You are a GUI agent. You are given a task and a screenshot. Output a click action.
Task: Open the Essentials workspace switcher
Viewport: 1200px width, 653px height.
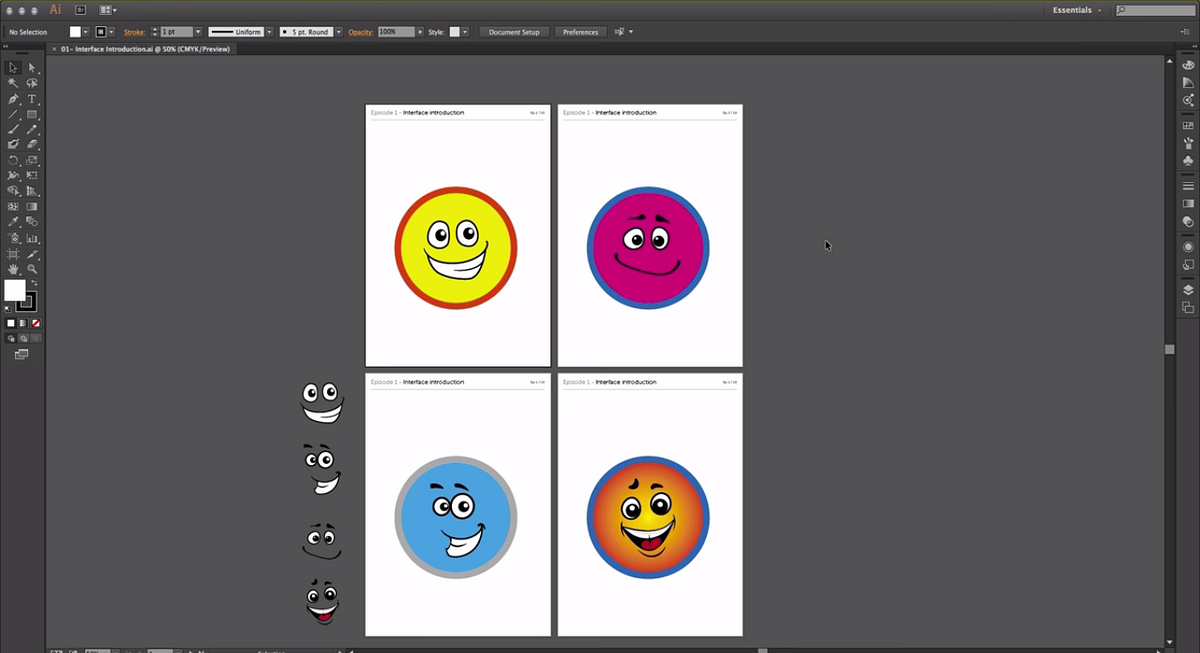(x=1077, y=10)
